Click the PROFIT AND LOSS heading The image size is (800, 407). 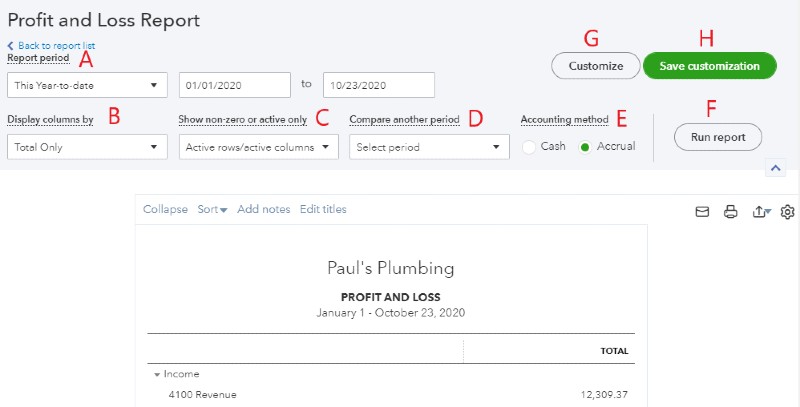(391, 297)
